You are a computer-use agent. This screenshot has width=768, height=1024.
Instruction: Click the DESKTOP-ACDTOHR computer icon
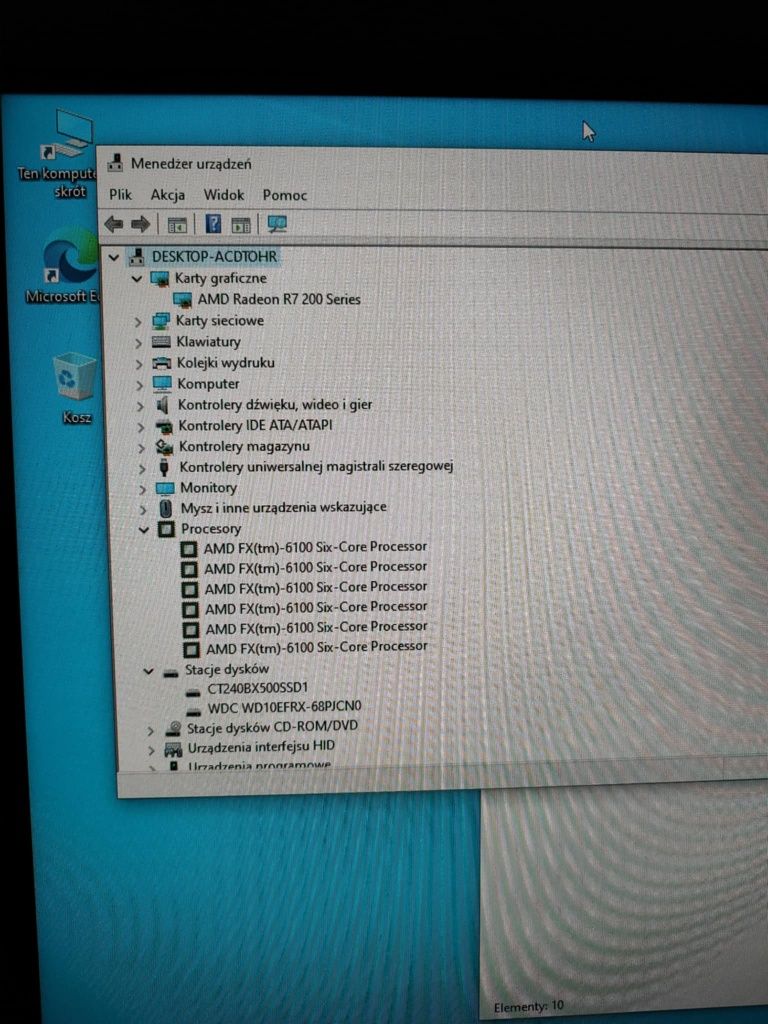136,257
